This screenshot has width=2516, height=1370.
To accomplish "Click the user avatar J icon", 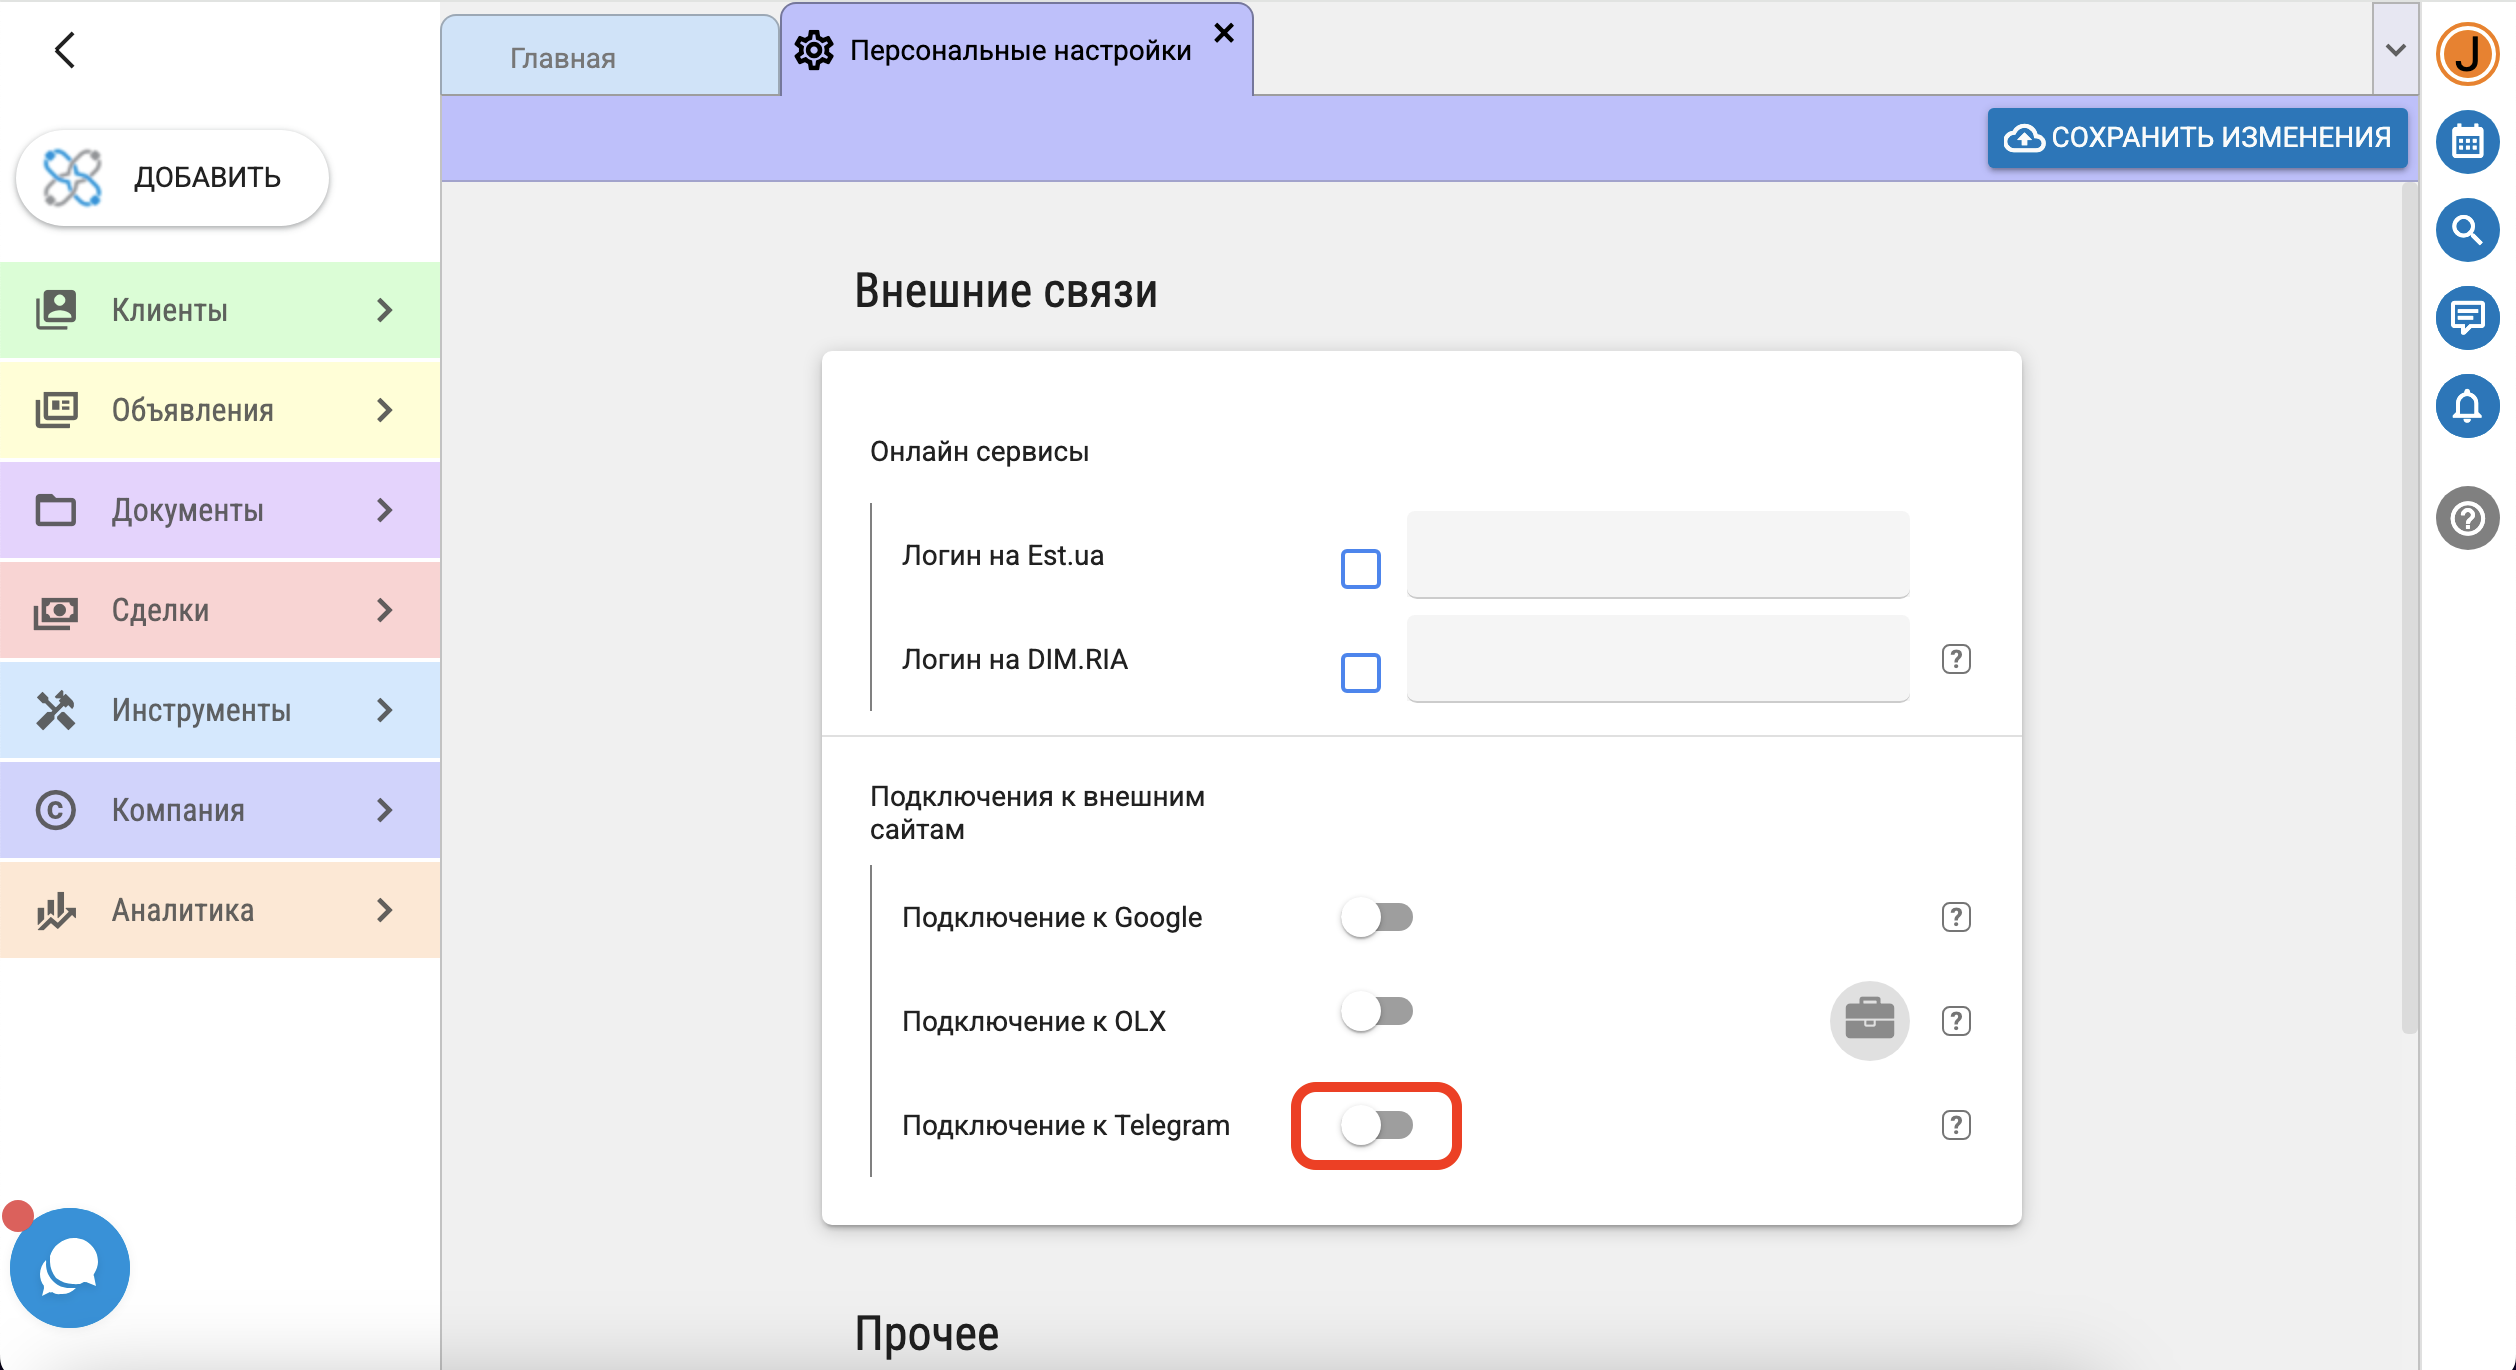I will click(2467, 54).
